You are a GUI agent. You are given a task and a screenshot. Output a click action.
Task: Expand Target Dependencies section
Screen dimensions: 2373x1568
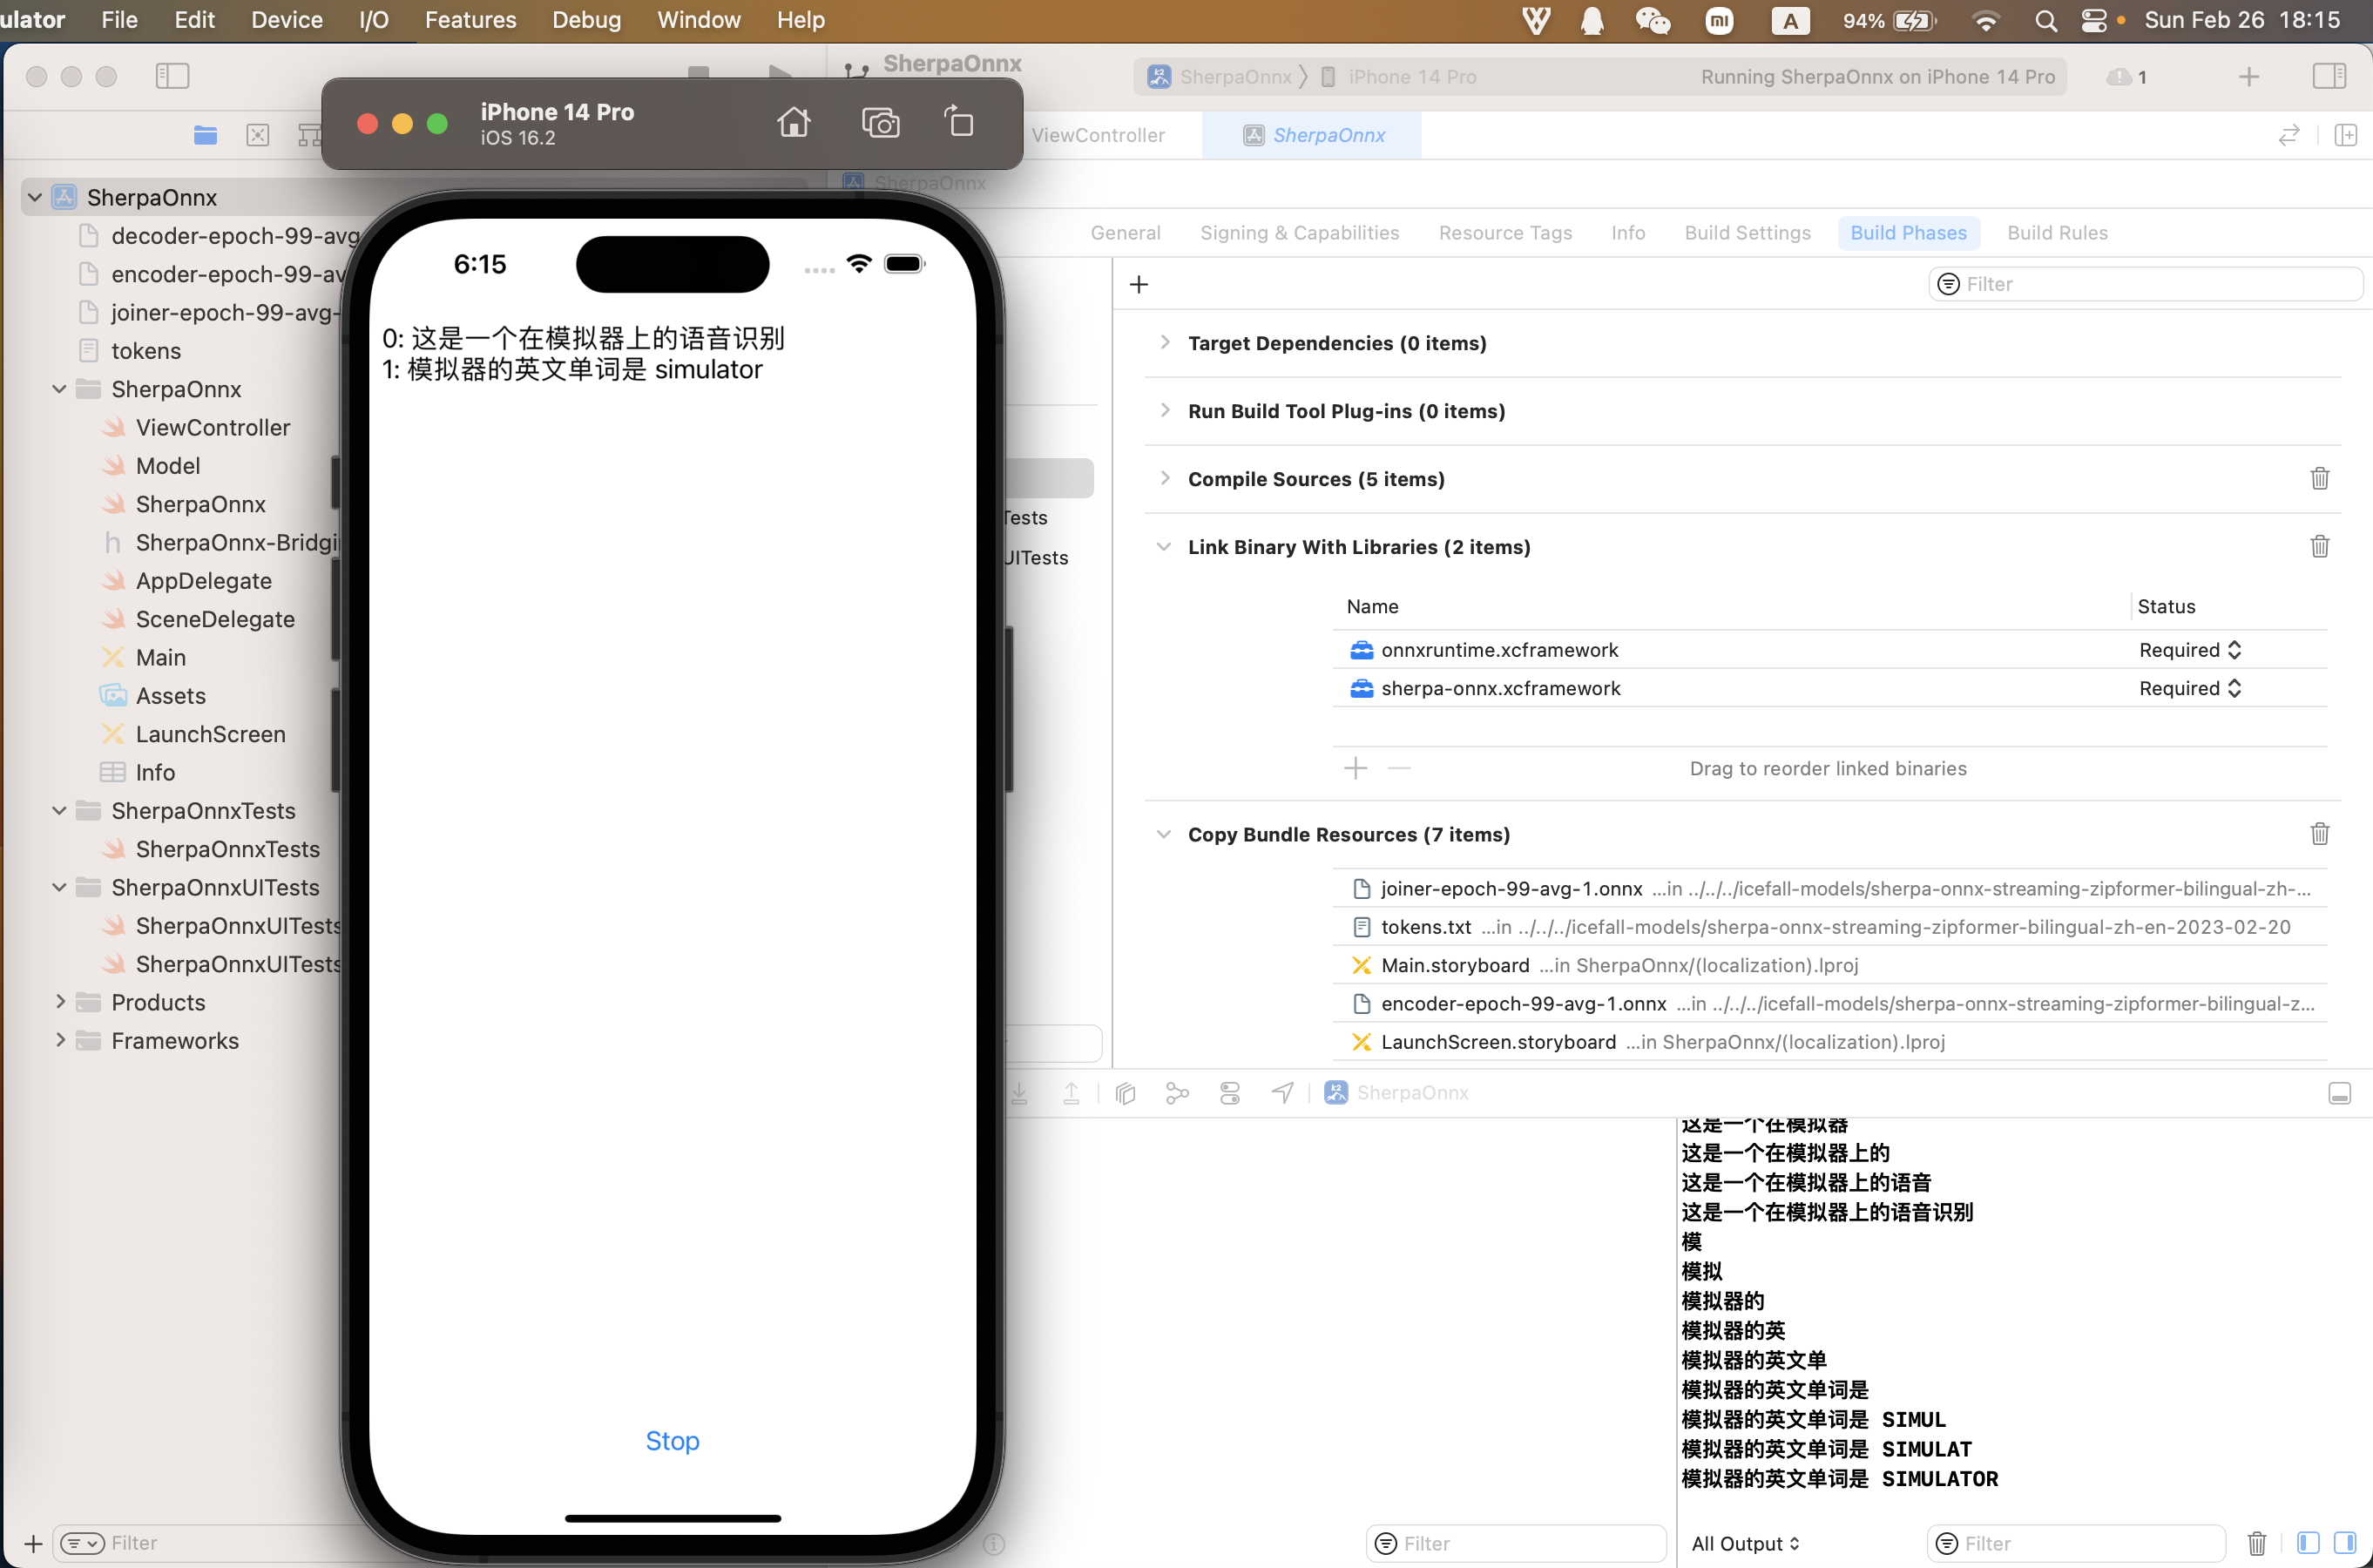[1164, 342]
